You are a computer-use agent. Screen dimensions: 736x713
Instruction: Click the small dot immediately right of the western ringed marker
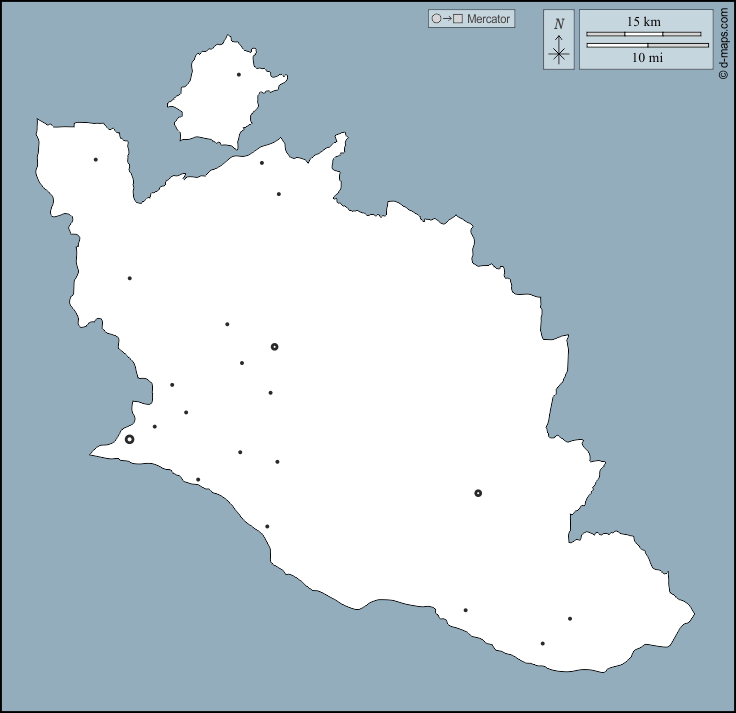click(x=154, y=427)
